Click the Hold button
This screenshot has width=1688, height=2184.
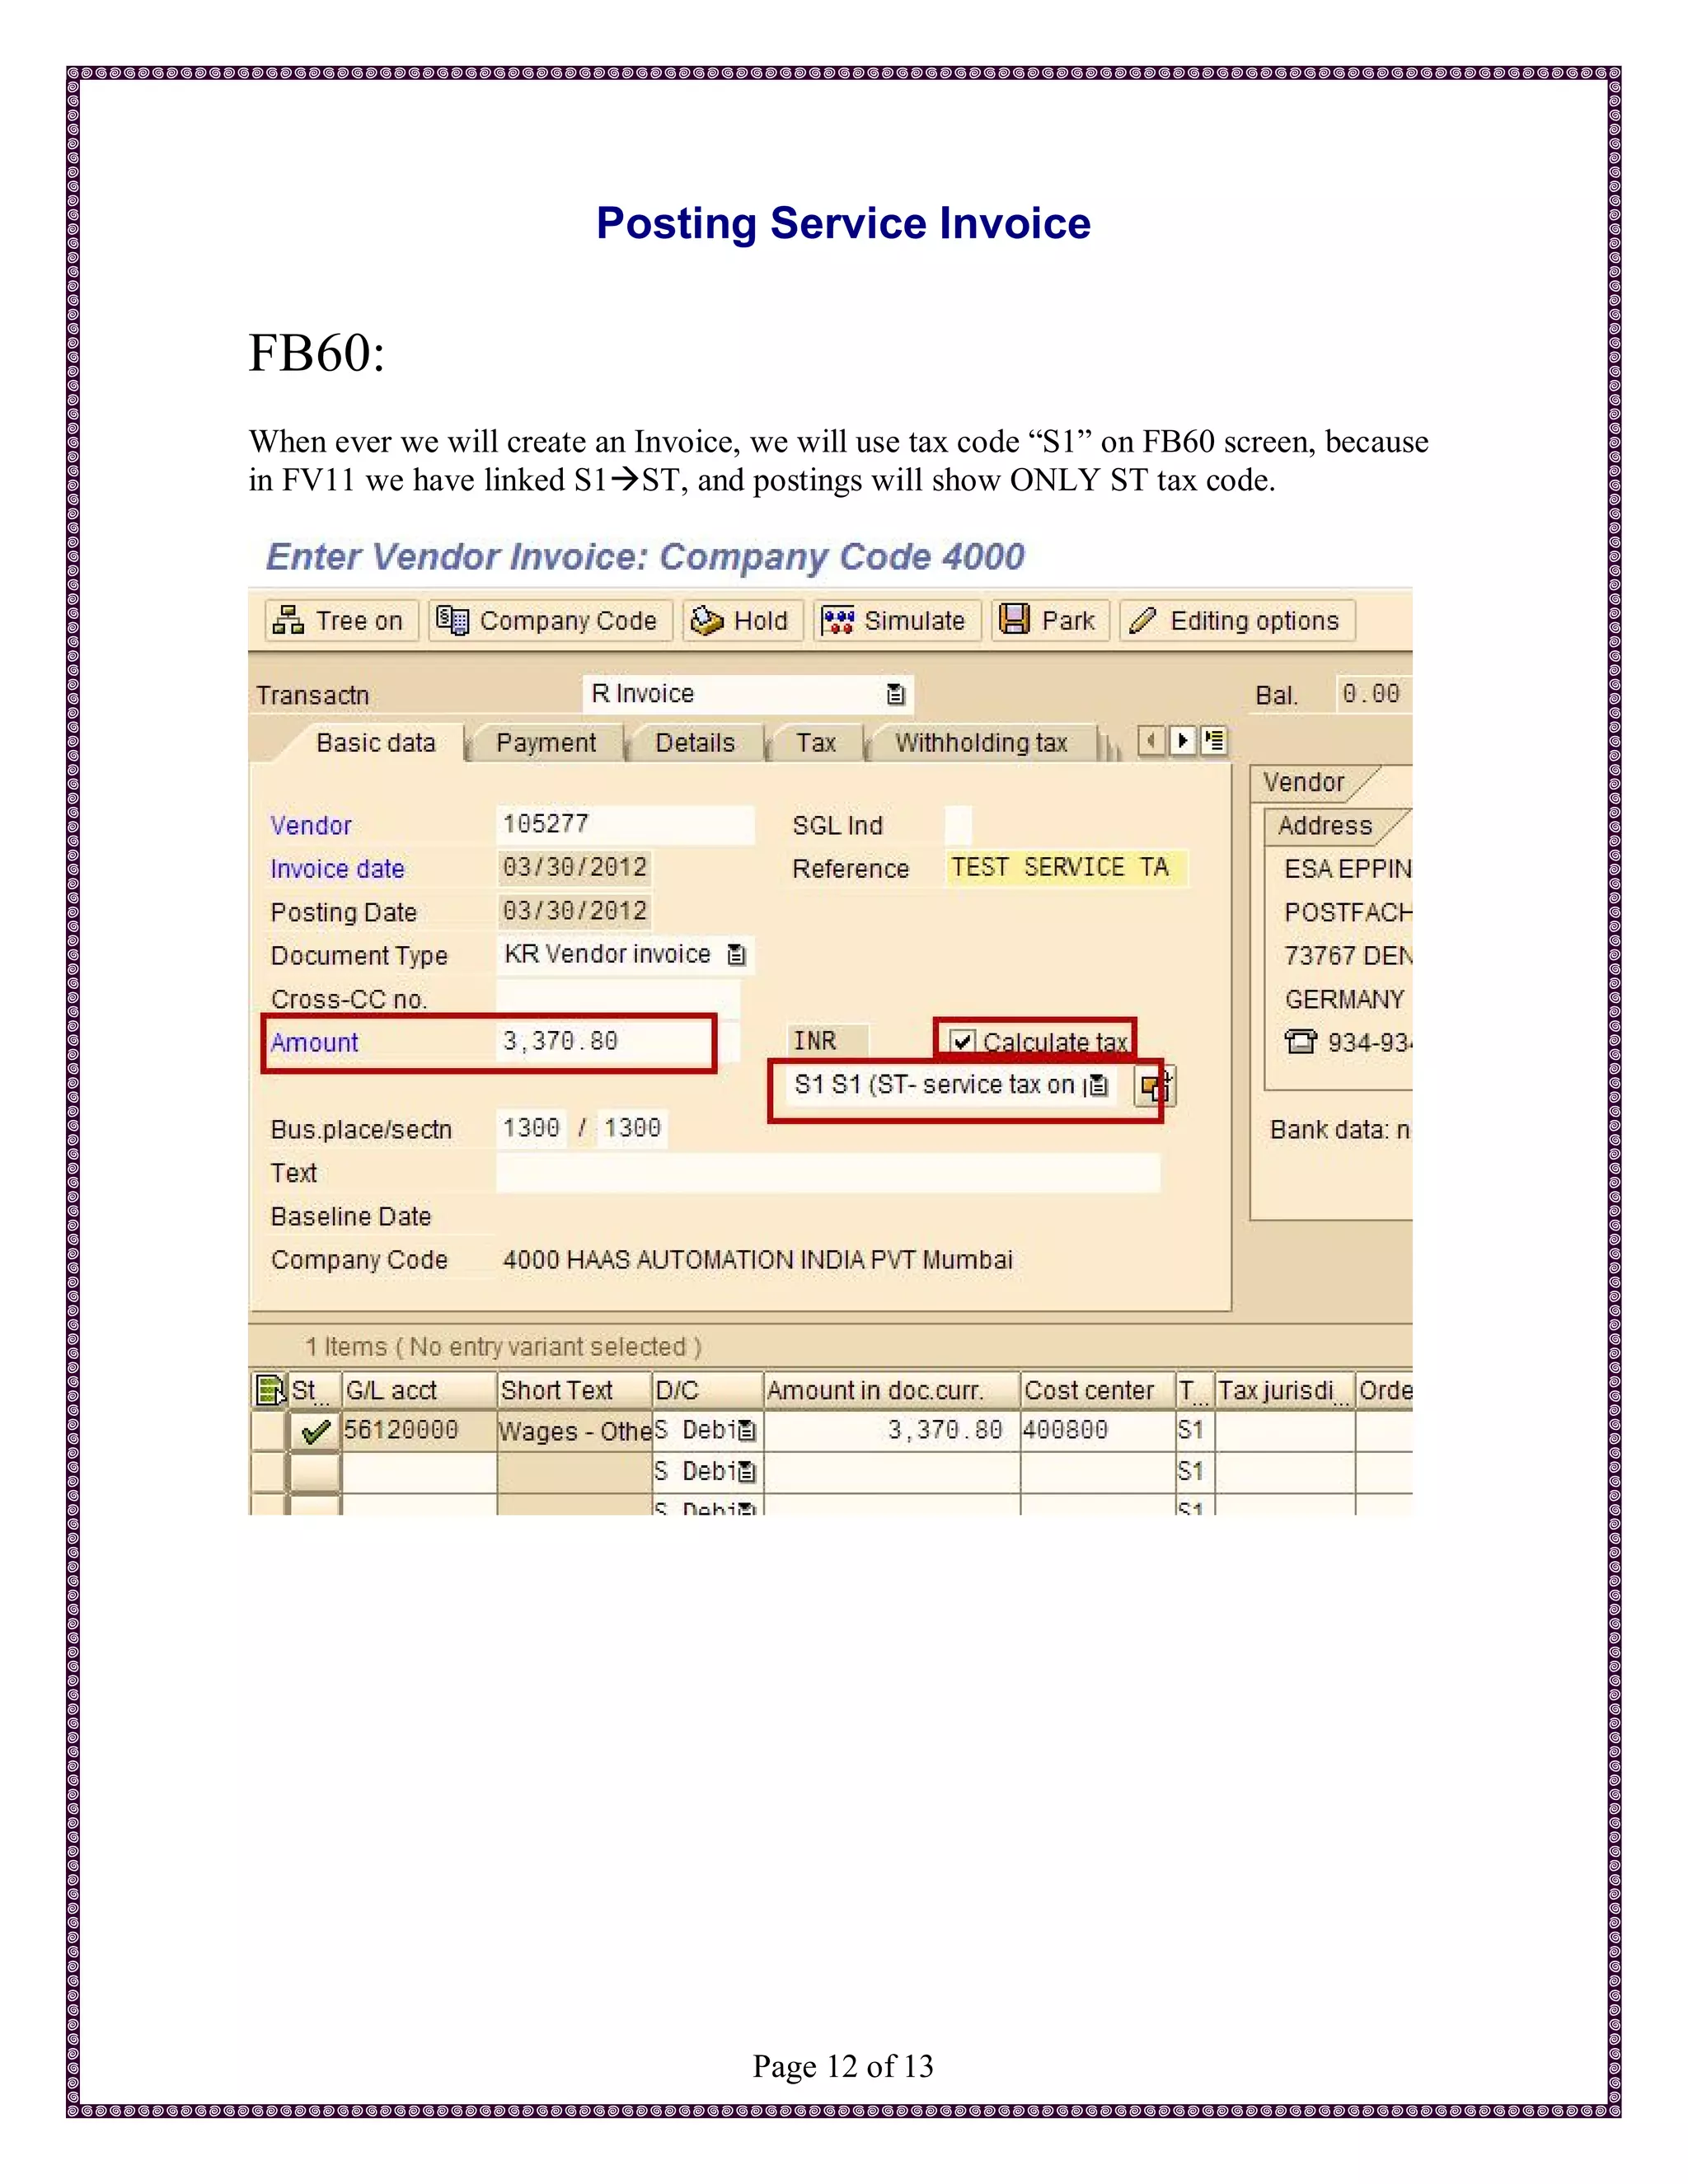743,620
